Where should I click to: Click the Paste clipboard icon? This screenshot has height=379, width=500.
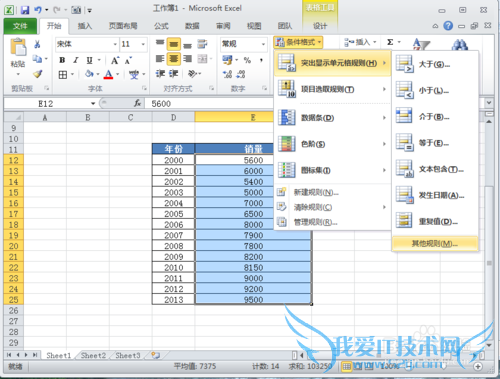(x=18, y=47)
